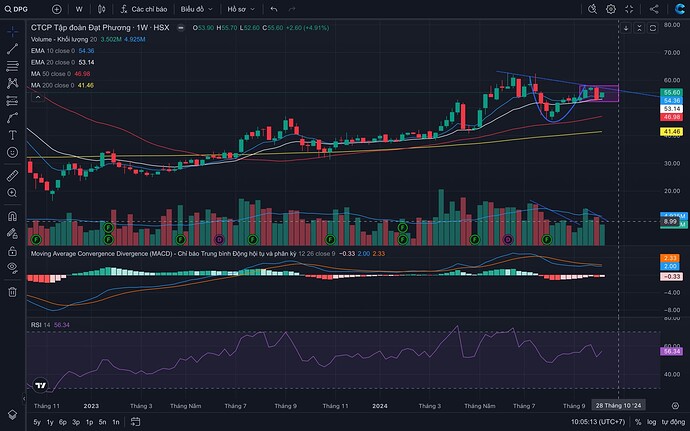Screen dimensions: 690x431
Task: Open the emoji sticker tool
Action: pyautogui.click(x=12, y=152)
